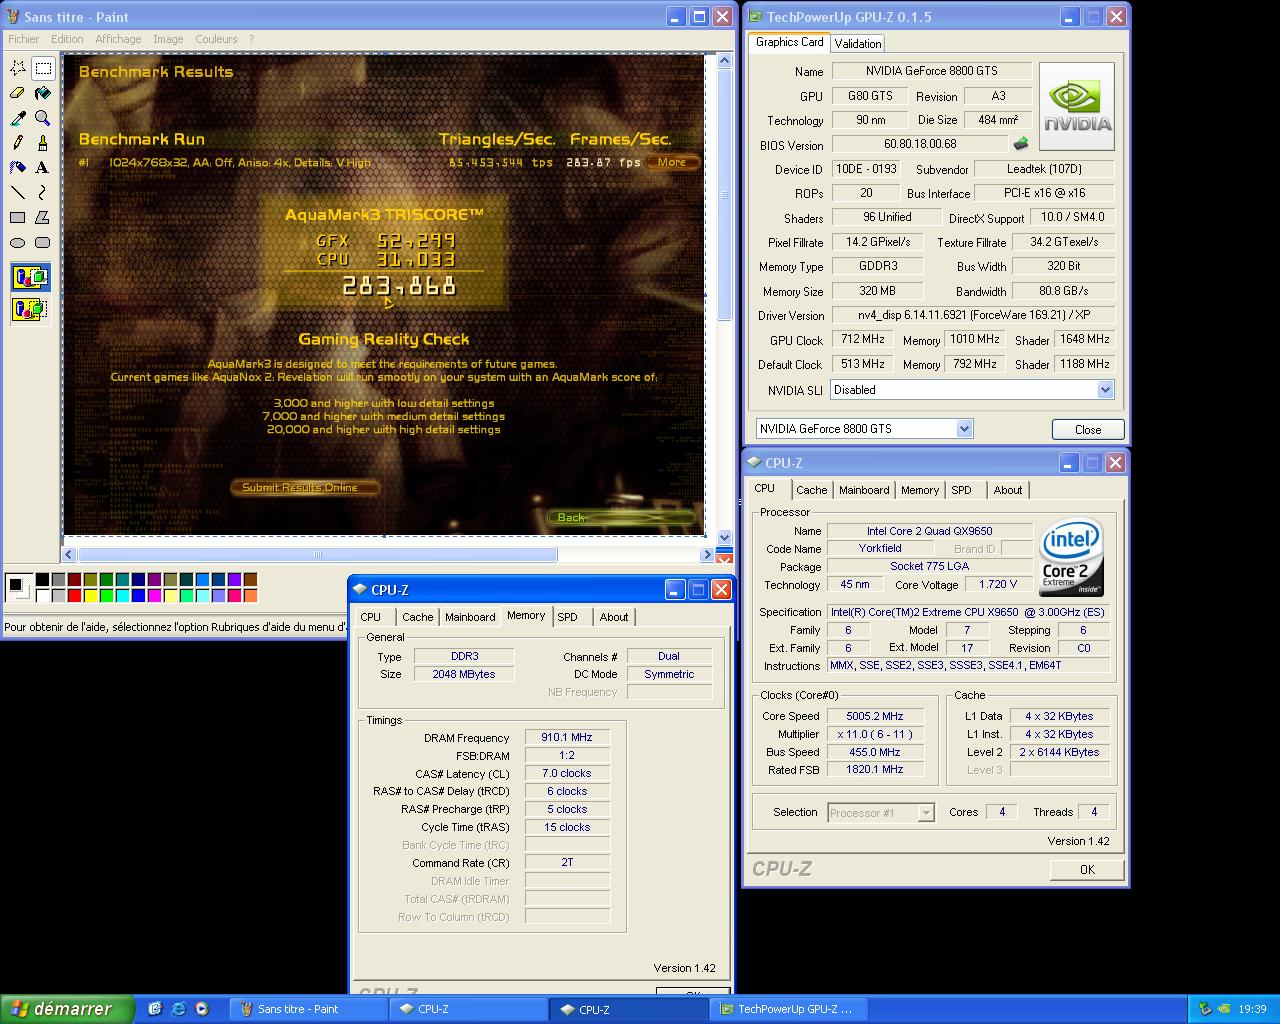This screenshot has width=1280, height=1024.
Task: Switch to the Graphics Card tab in GPU-Z
Action: tap(789, 42)
